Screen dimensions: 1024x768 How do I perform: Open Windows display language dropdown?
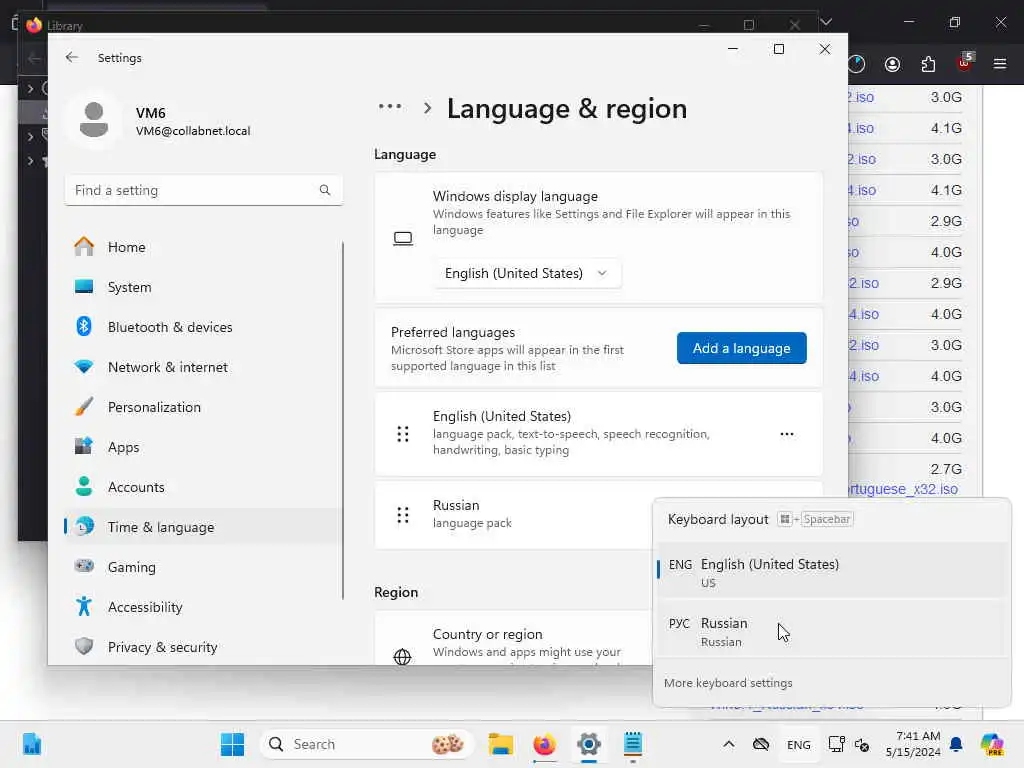[527, 273]
